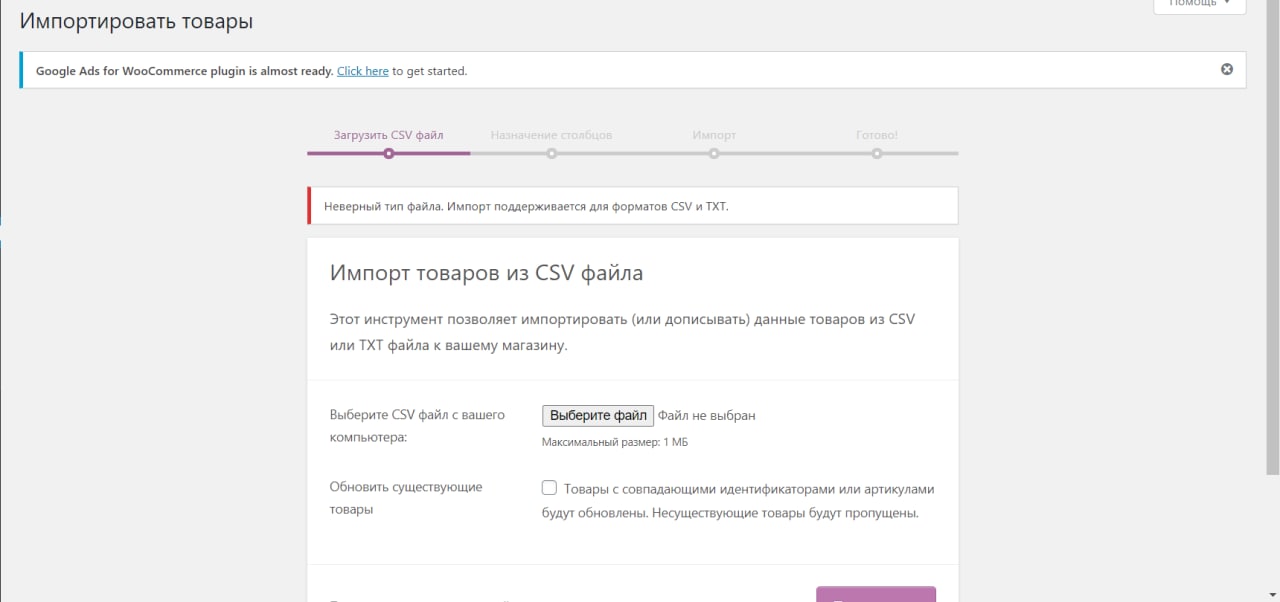This screenshot has height=602, width=1280.
Task: Click 'Выберите файл' file chooser button
Action: coord(598,415)
